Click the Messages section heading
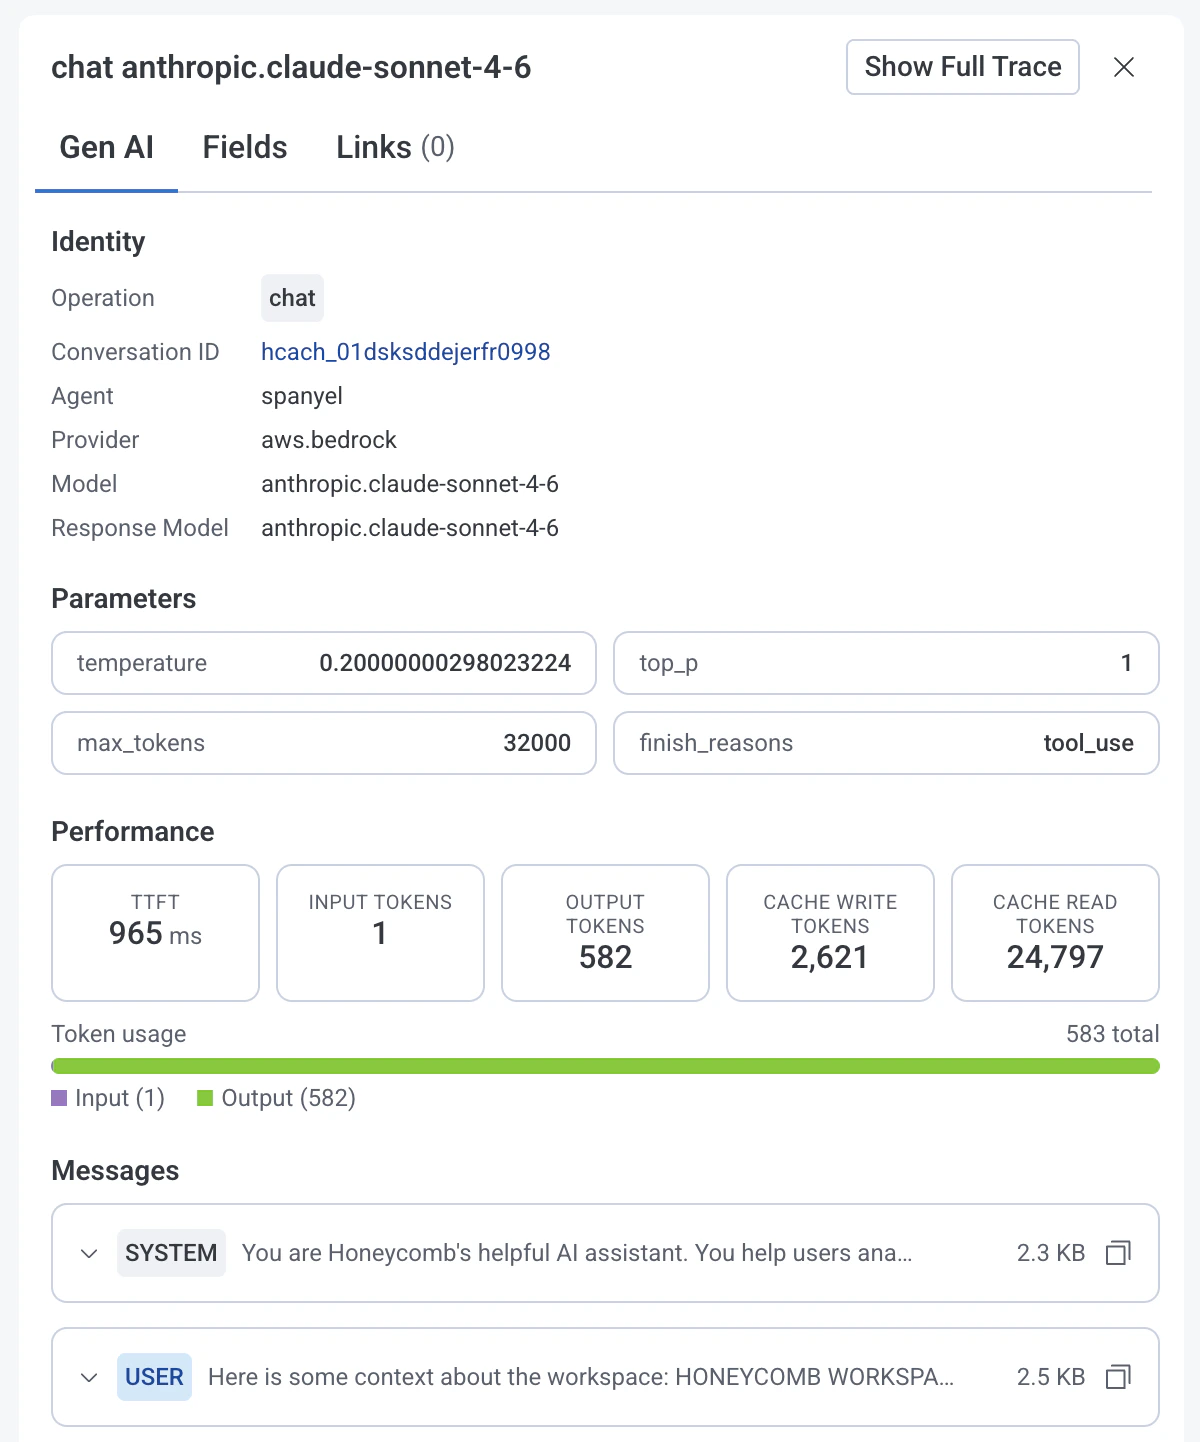The width and height of the screenshot is (1200, 1442). (x=115, y=1171)
